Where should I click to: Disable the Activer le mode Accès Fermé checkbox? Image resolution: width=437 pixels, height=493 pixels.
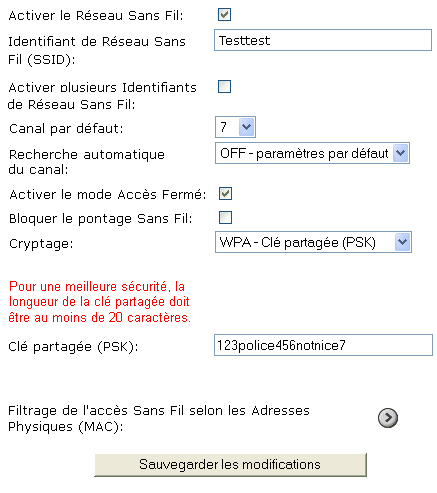click(225, 194)
